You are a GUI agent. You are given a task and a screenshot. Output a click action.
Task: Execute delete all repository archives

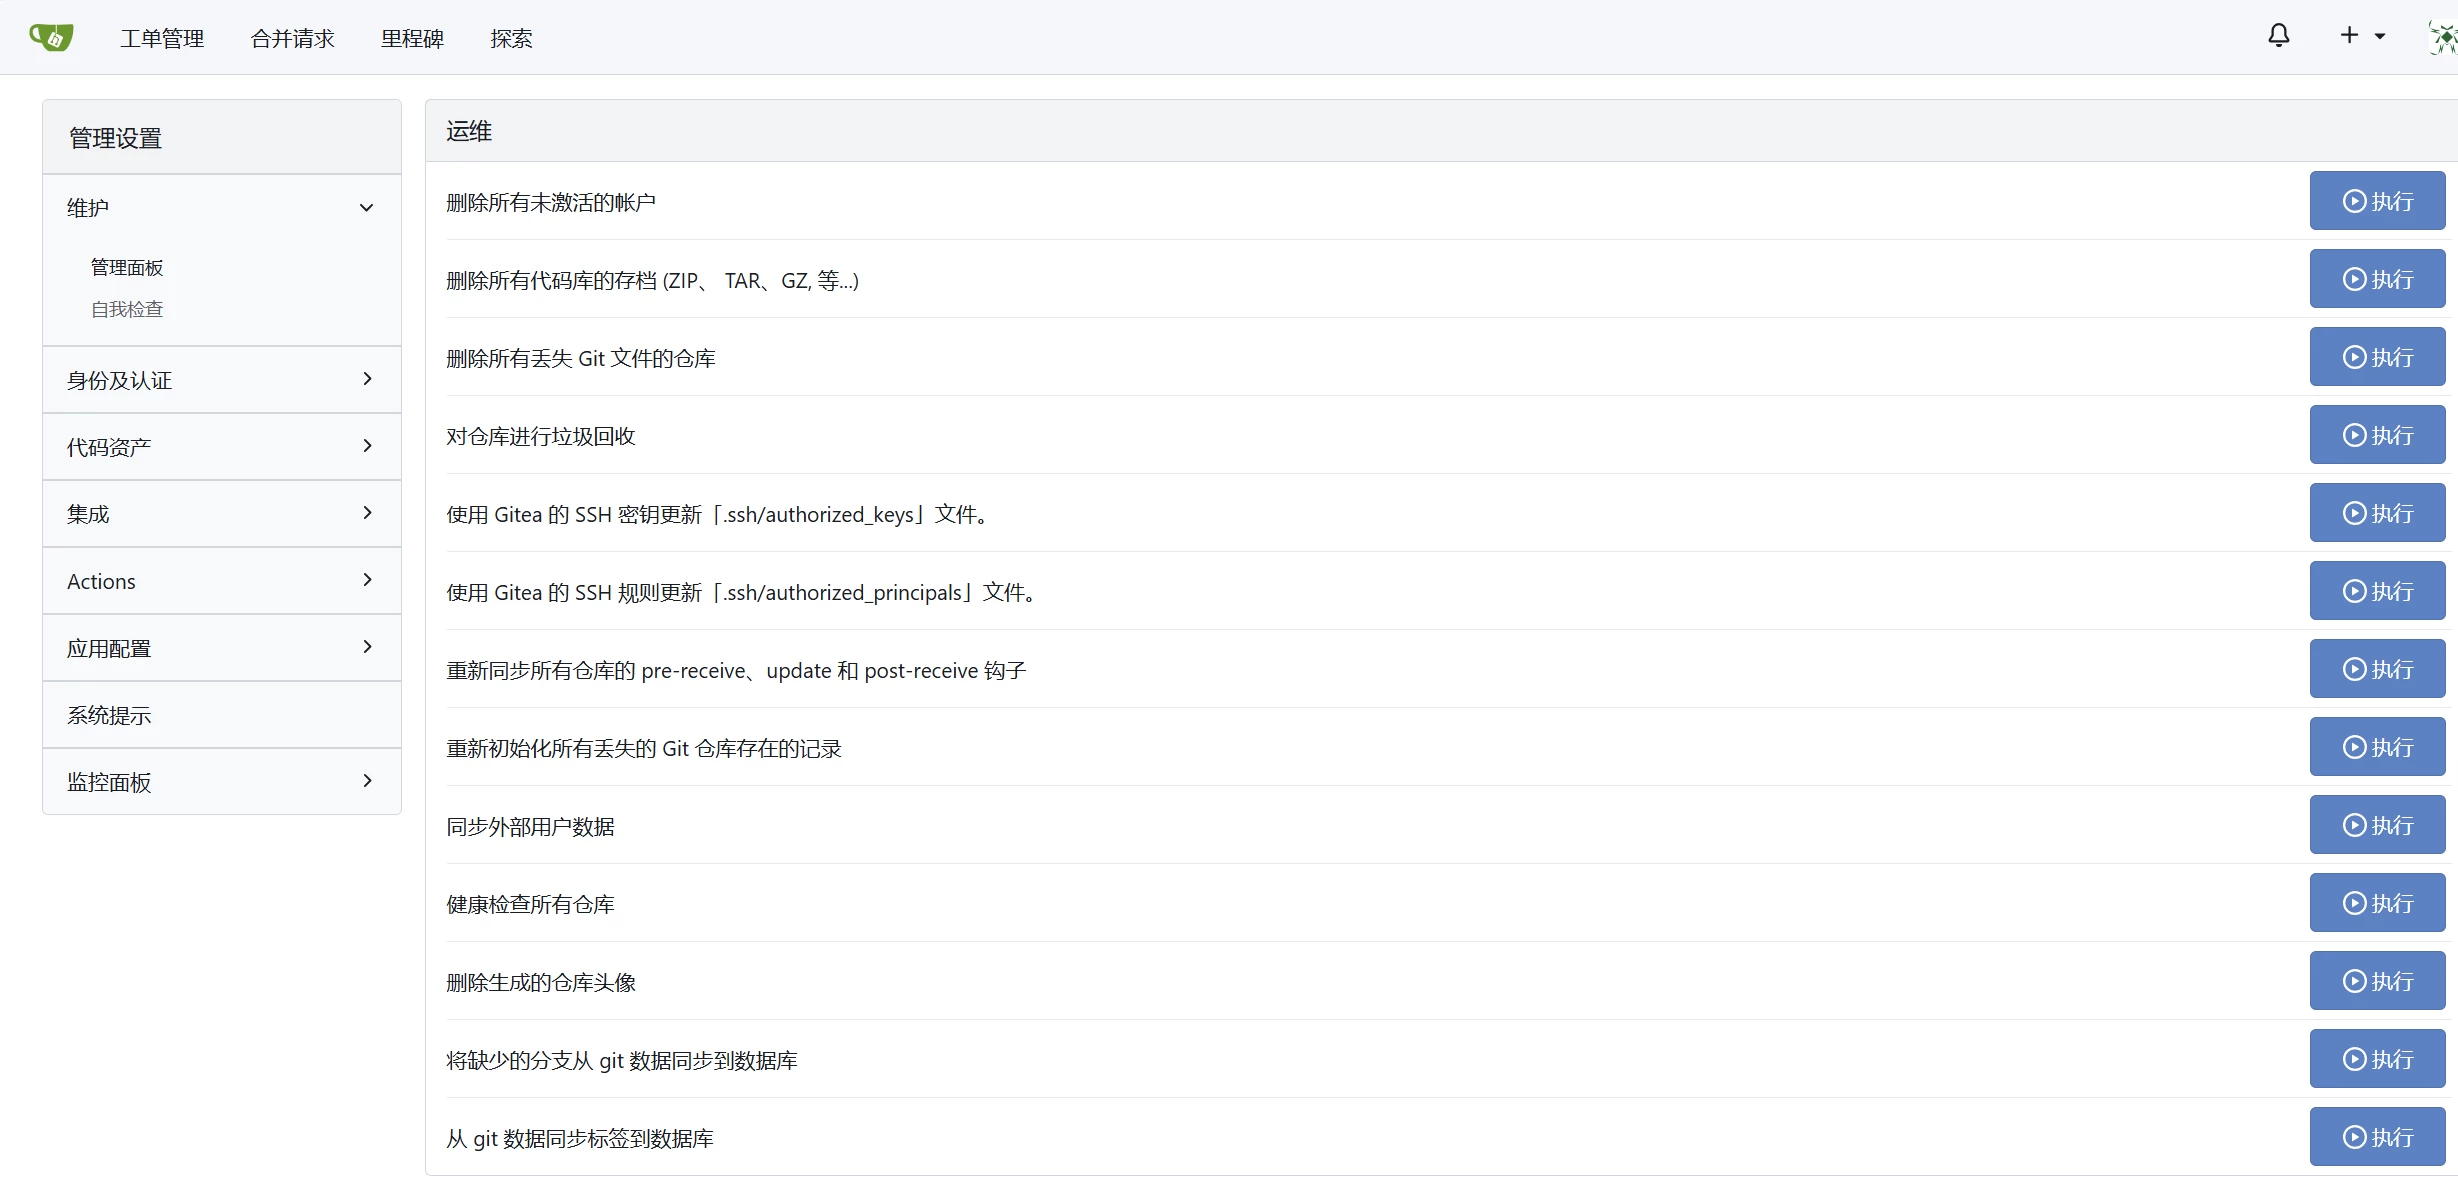[x=2376, y=279]
